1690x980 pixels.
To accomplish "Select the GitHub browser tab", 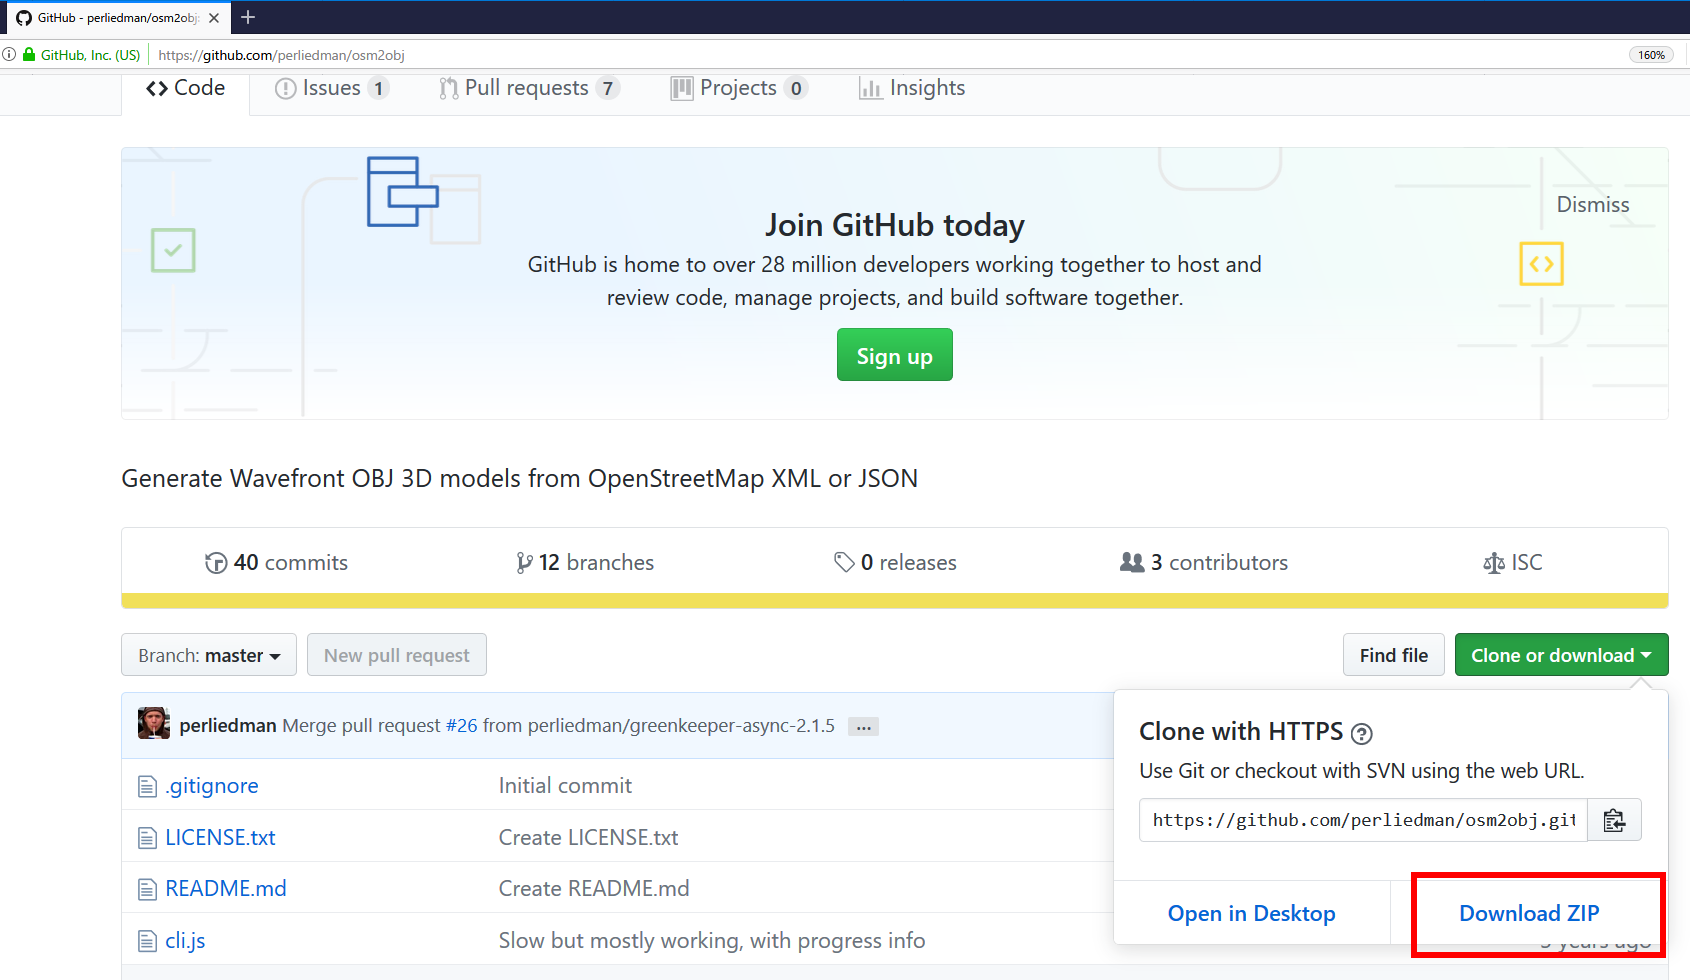I will [116, 18].
